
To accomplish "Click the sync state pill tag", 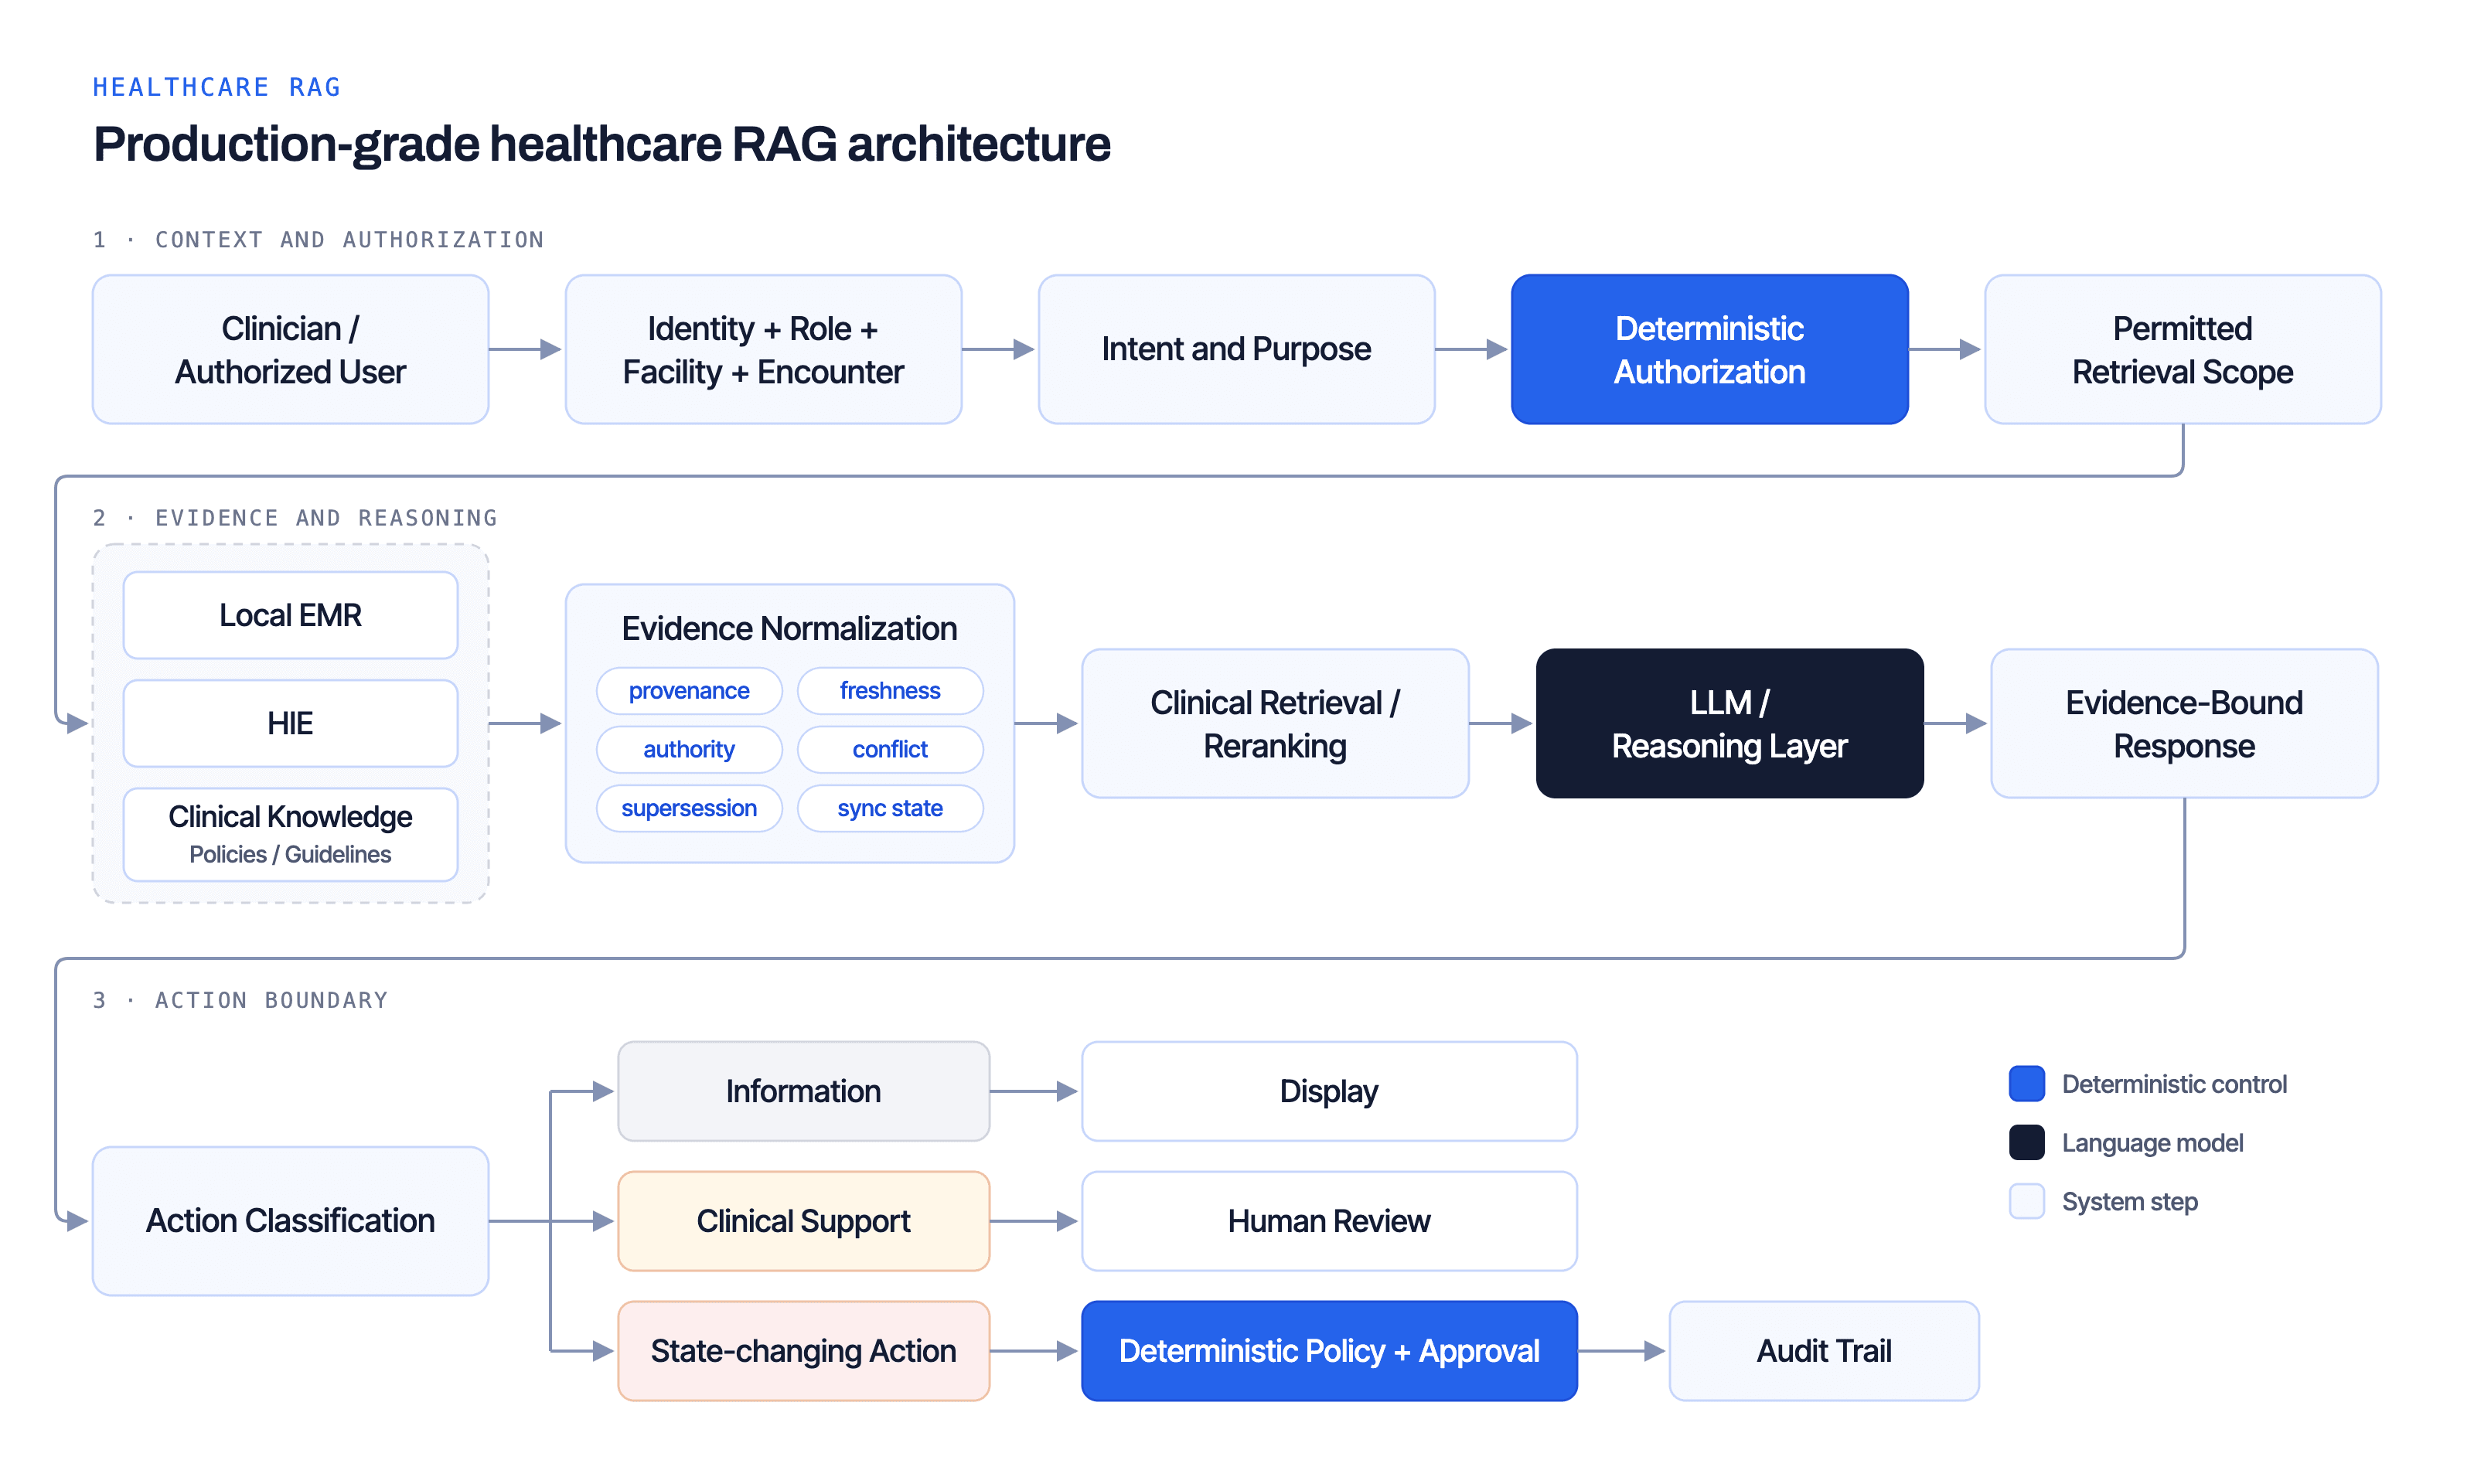I will [x=890, y=808].
